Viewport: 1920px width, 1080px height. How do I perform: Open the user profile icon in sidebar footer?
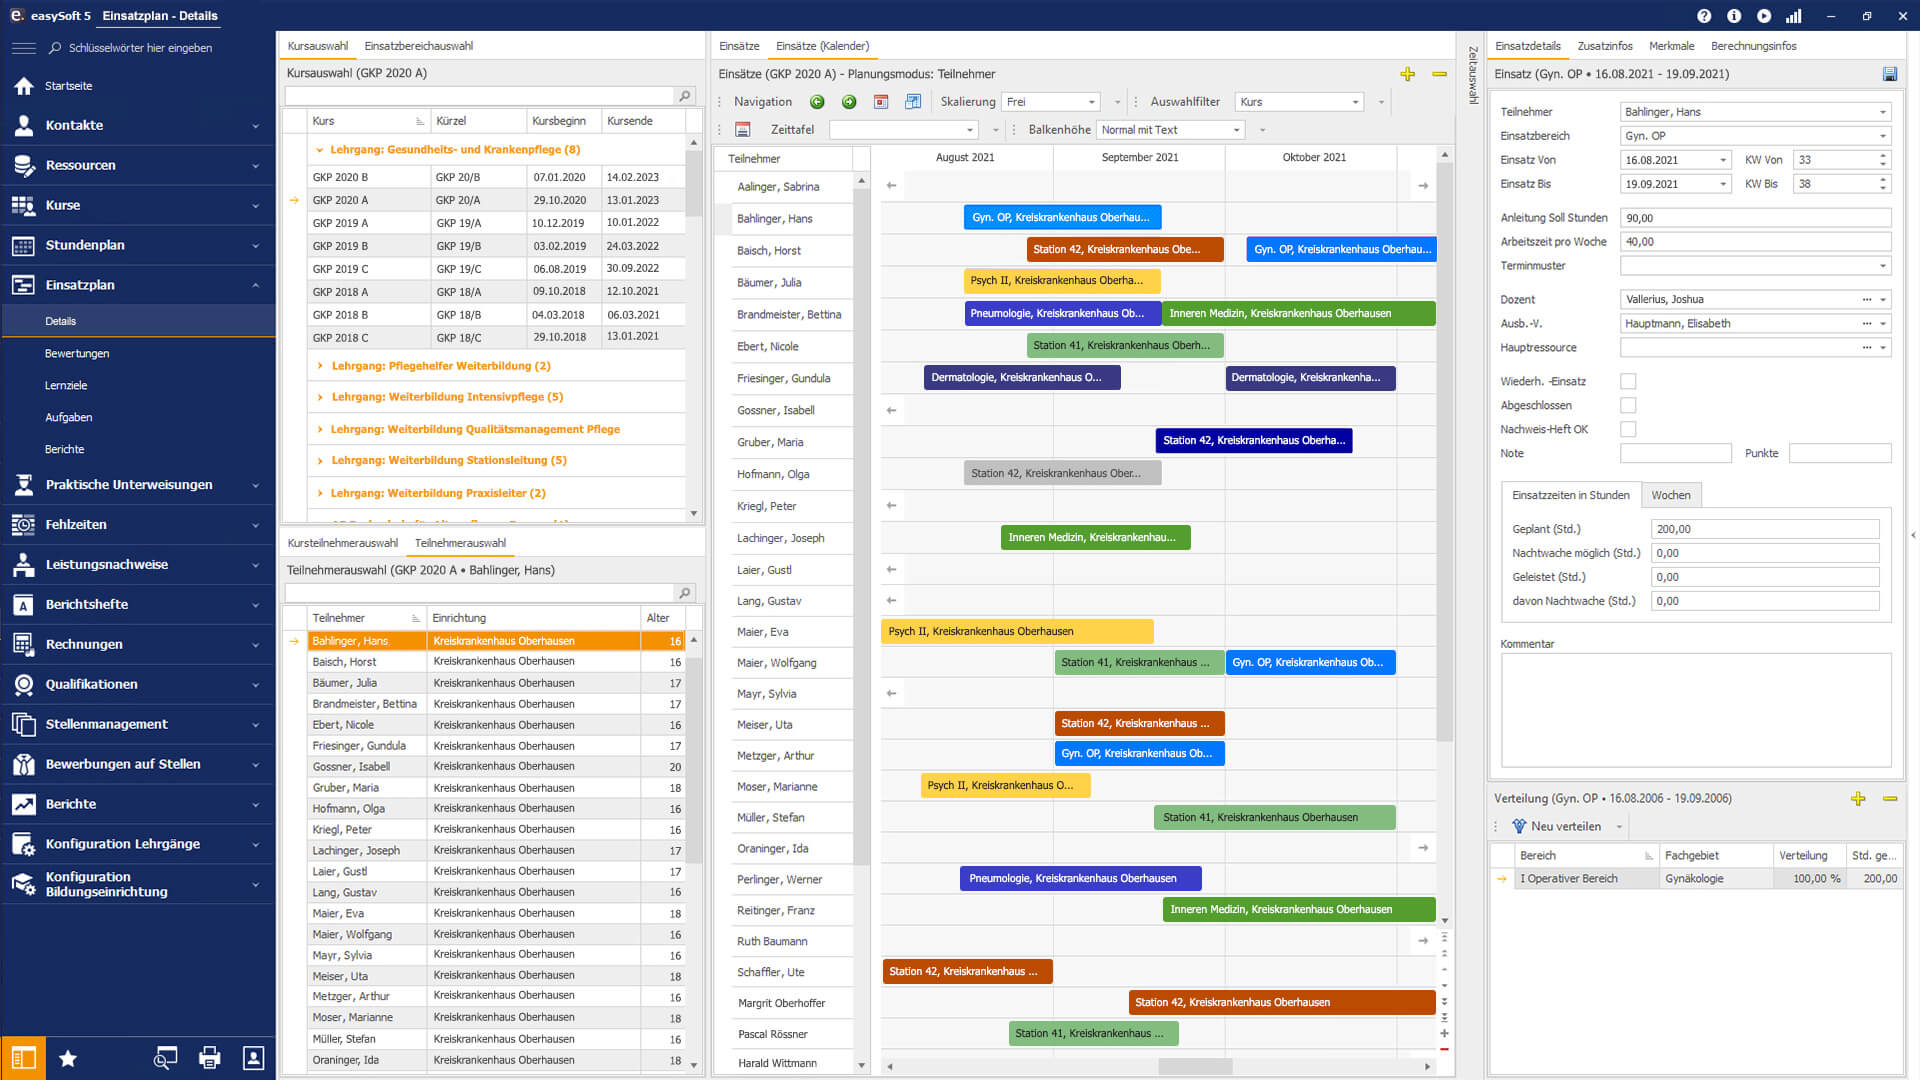253,1058
